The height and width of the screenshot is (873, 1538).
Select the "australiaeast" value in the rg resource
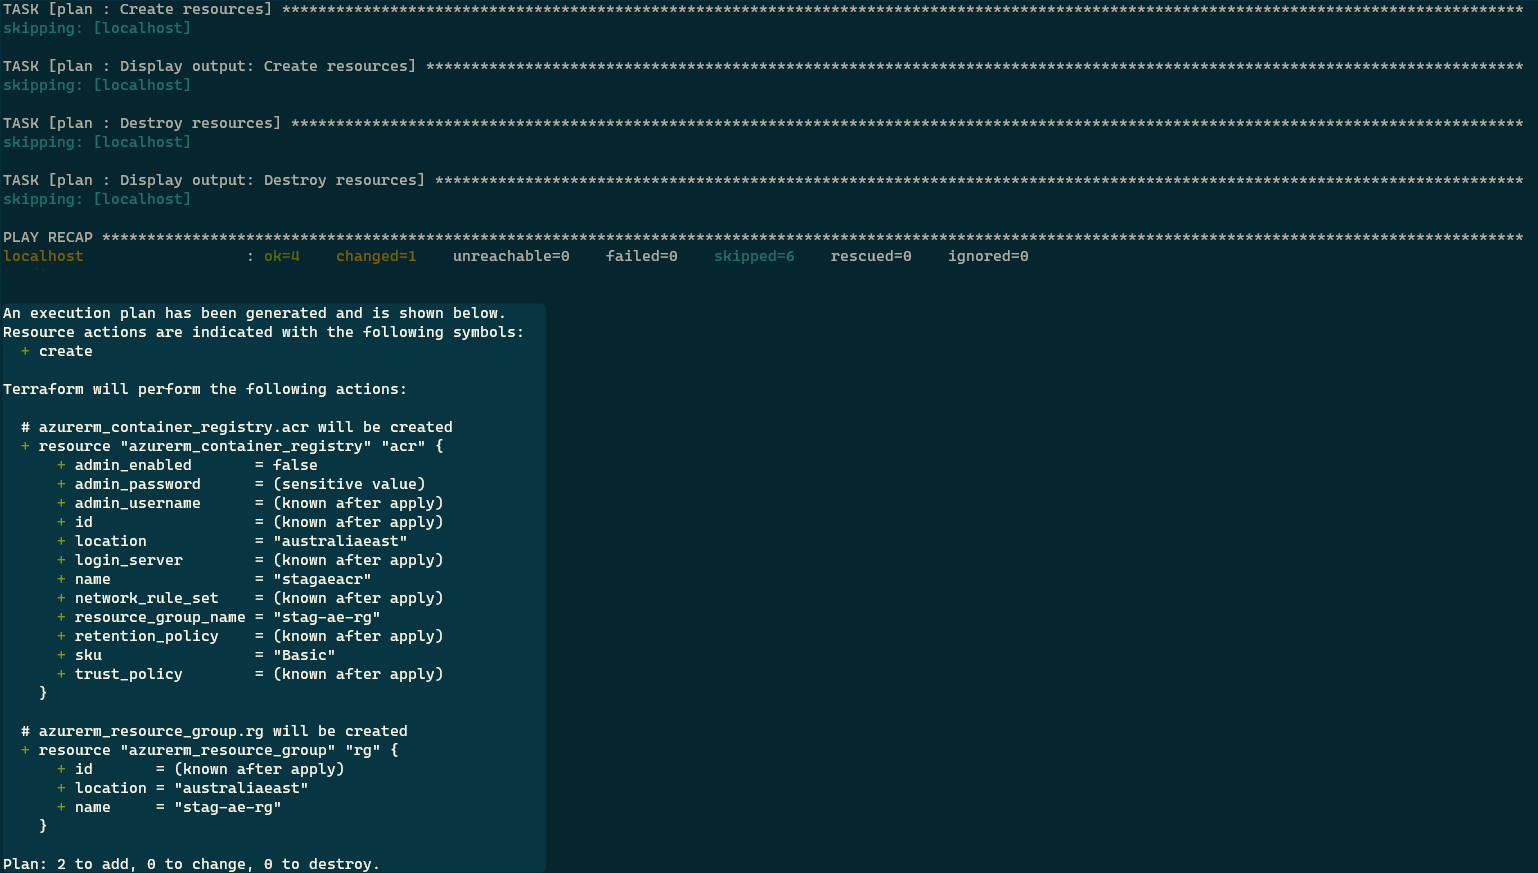point(241,788)
